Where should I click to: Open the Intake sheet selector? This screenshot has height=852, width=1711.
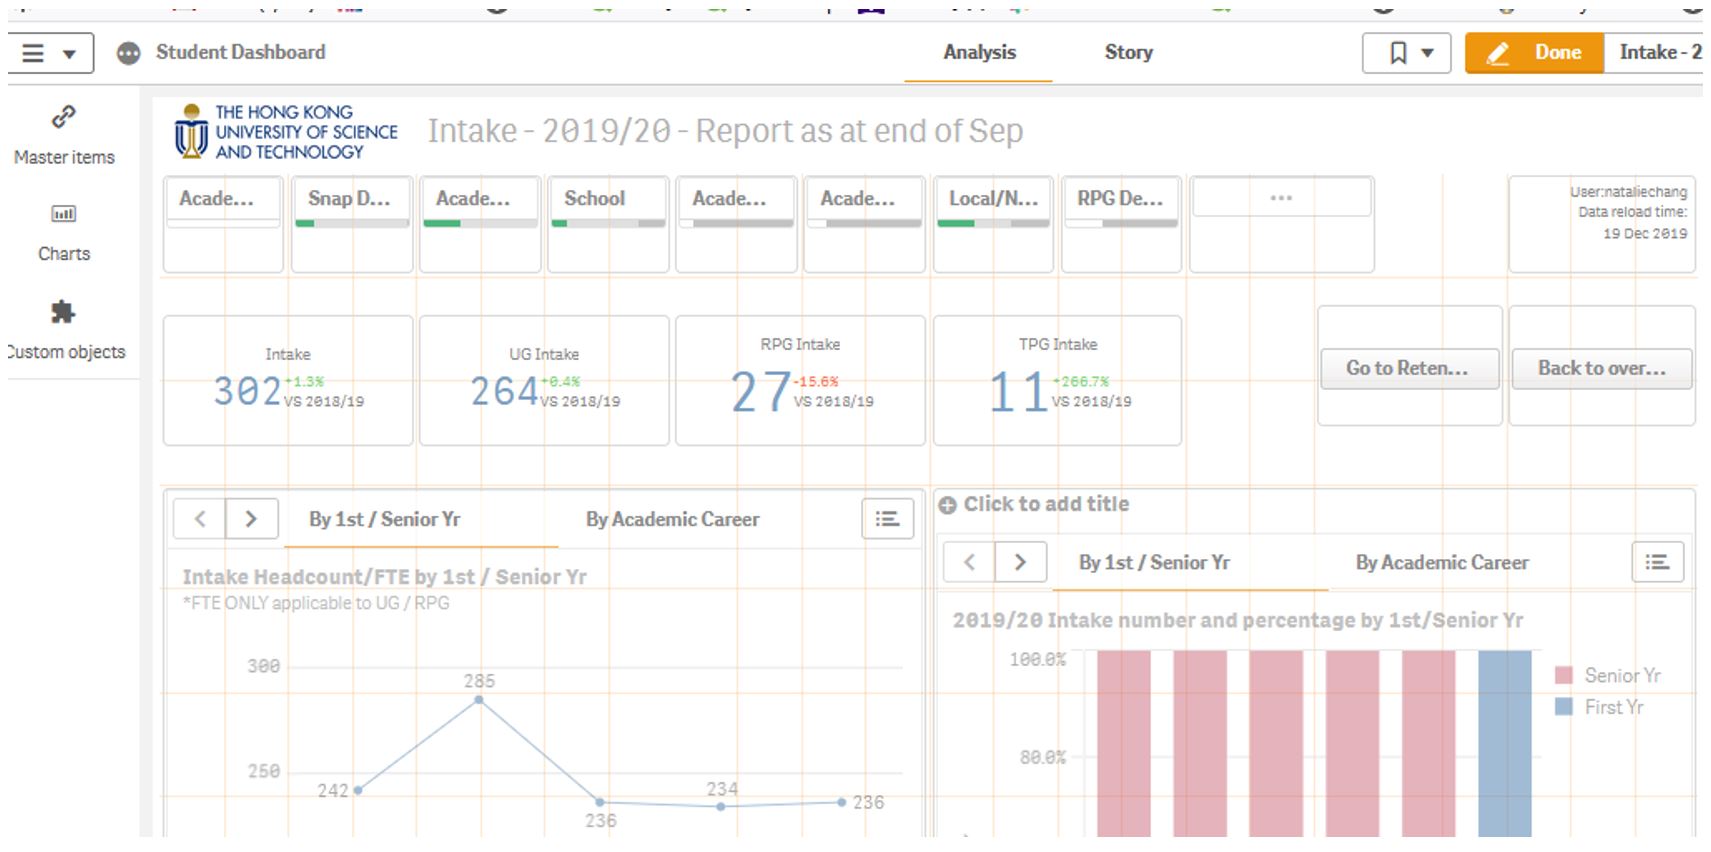tap(1654, 53)
